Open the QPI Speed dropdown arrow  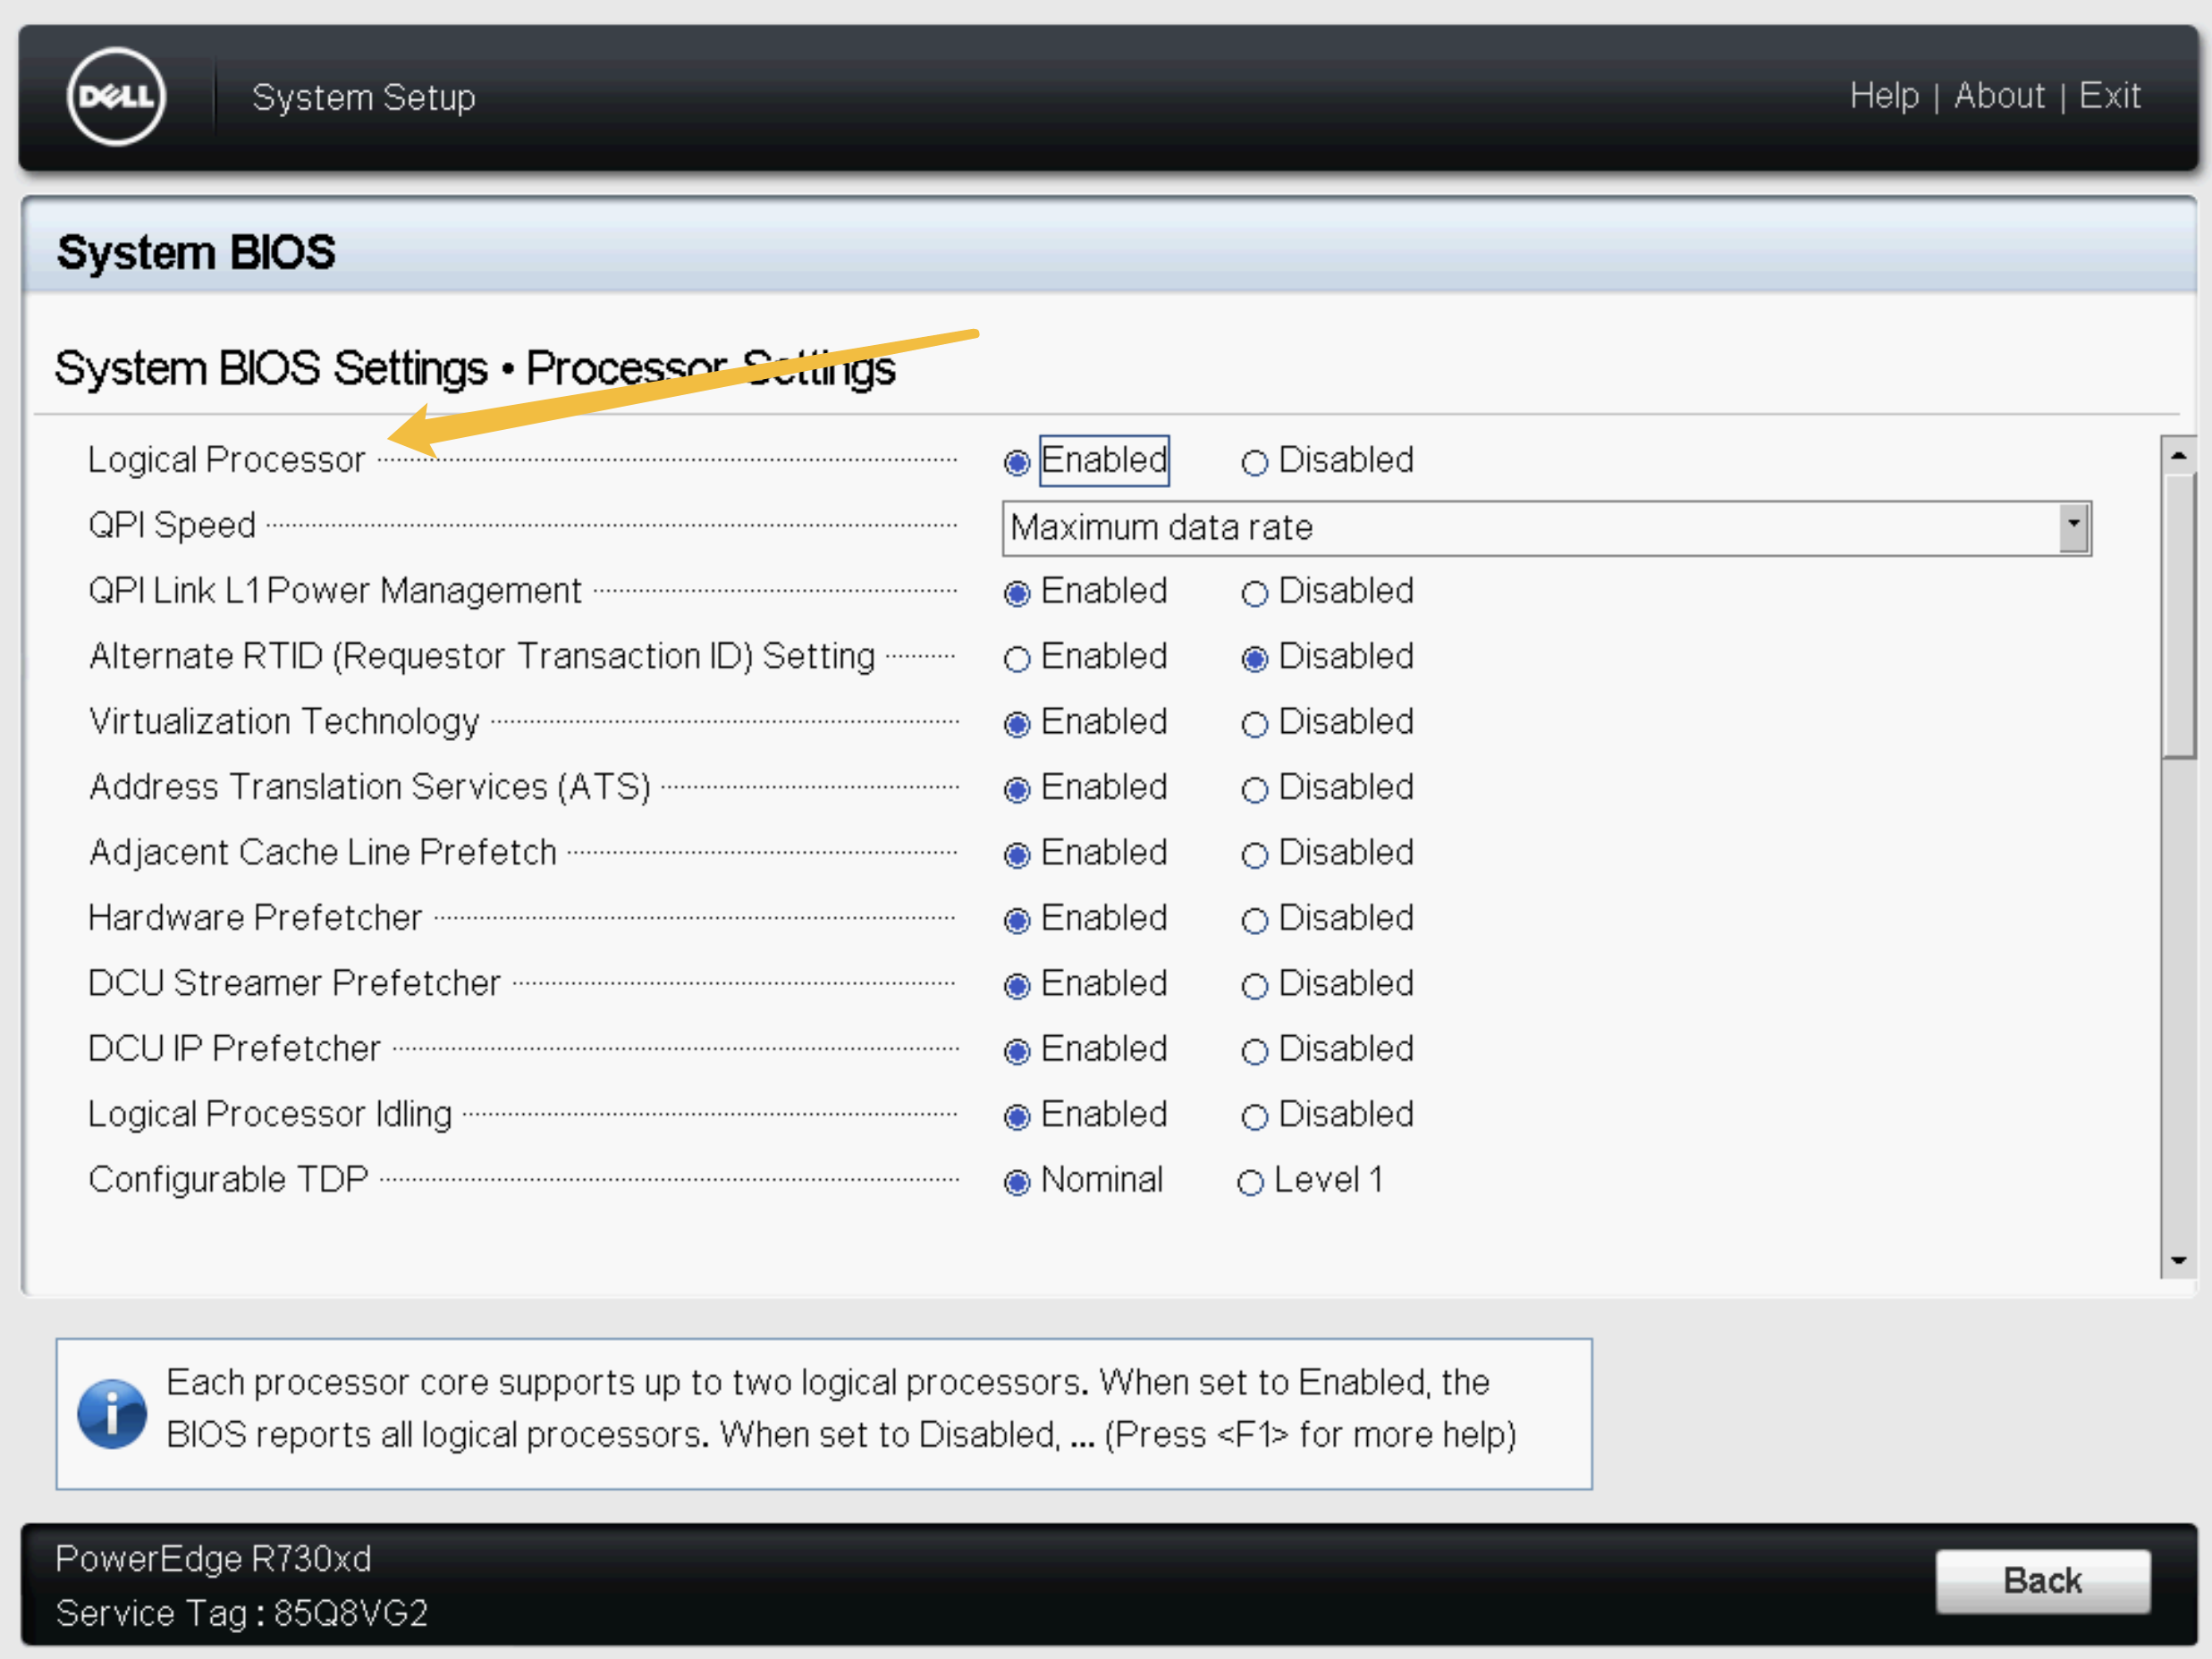pos(2074,528)
